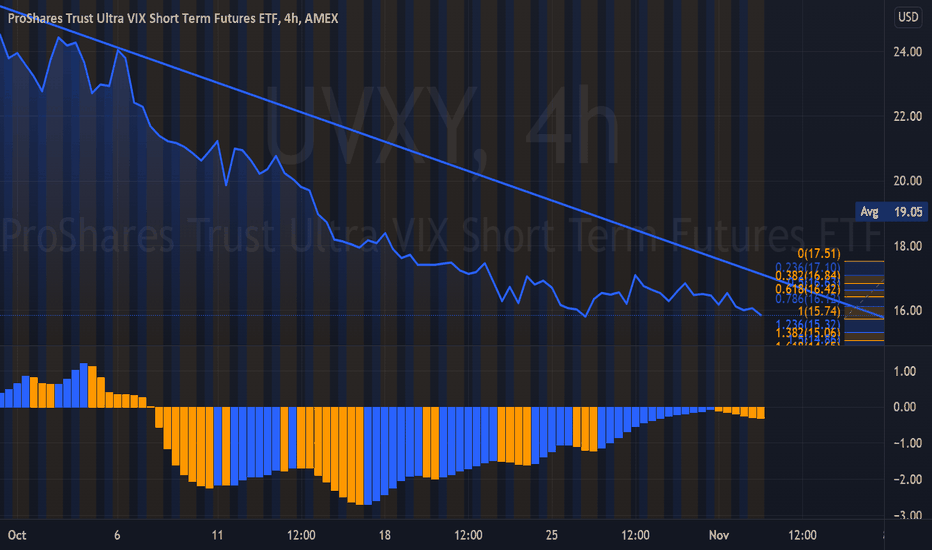Click the 1.00 indicator axis label
Viewport: 932px width, 550px height.
pyautogui.click(x=905, y=371)
